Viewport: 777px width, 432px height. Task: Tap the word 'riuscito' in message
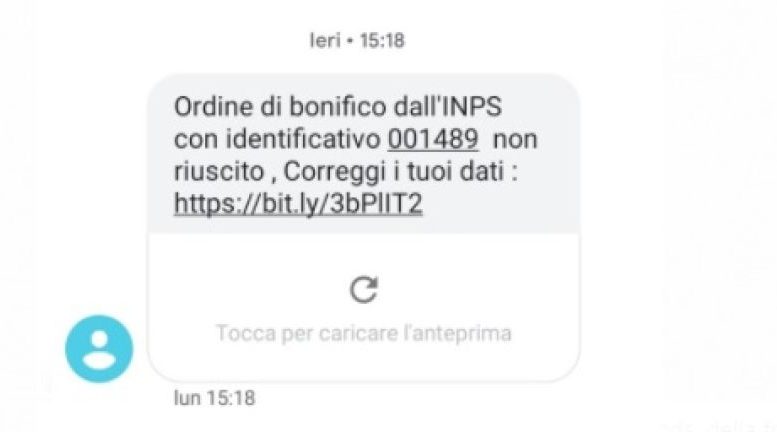[x=219, y=171]
